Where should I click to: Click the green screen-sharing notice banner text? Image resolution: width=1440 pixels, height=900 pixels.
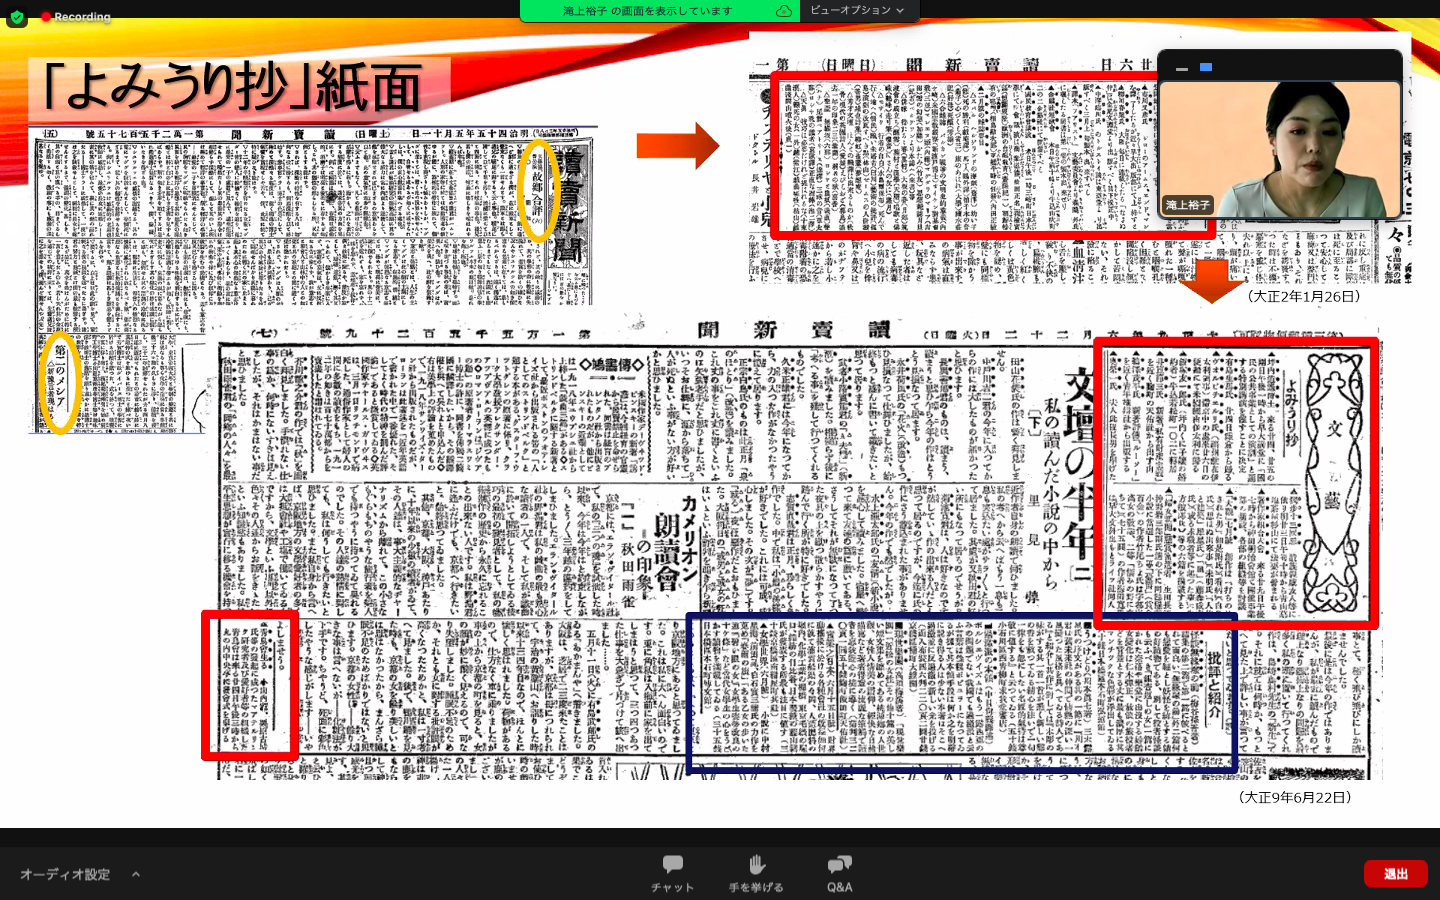point(647,11)
